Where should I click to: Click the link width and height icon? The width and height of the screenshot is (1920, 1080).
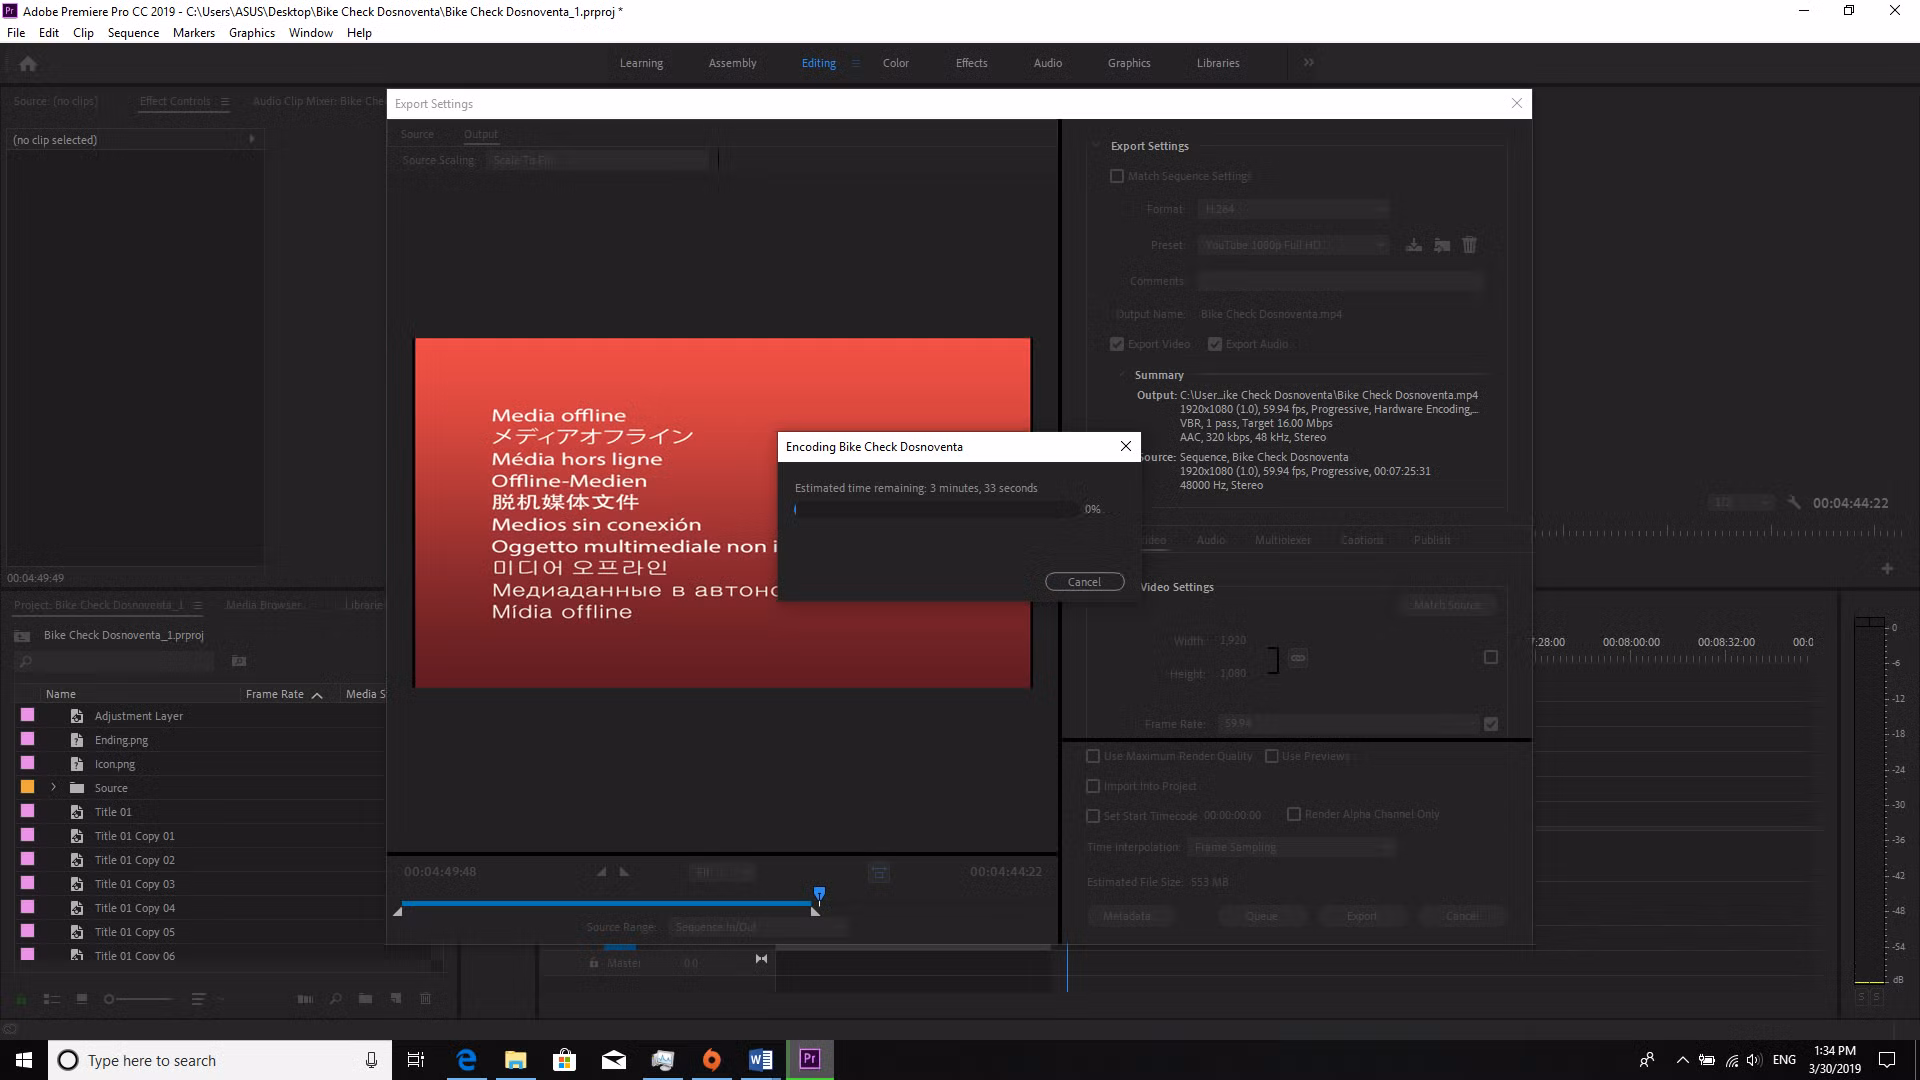coord(1298,658)
